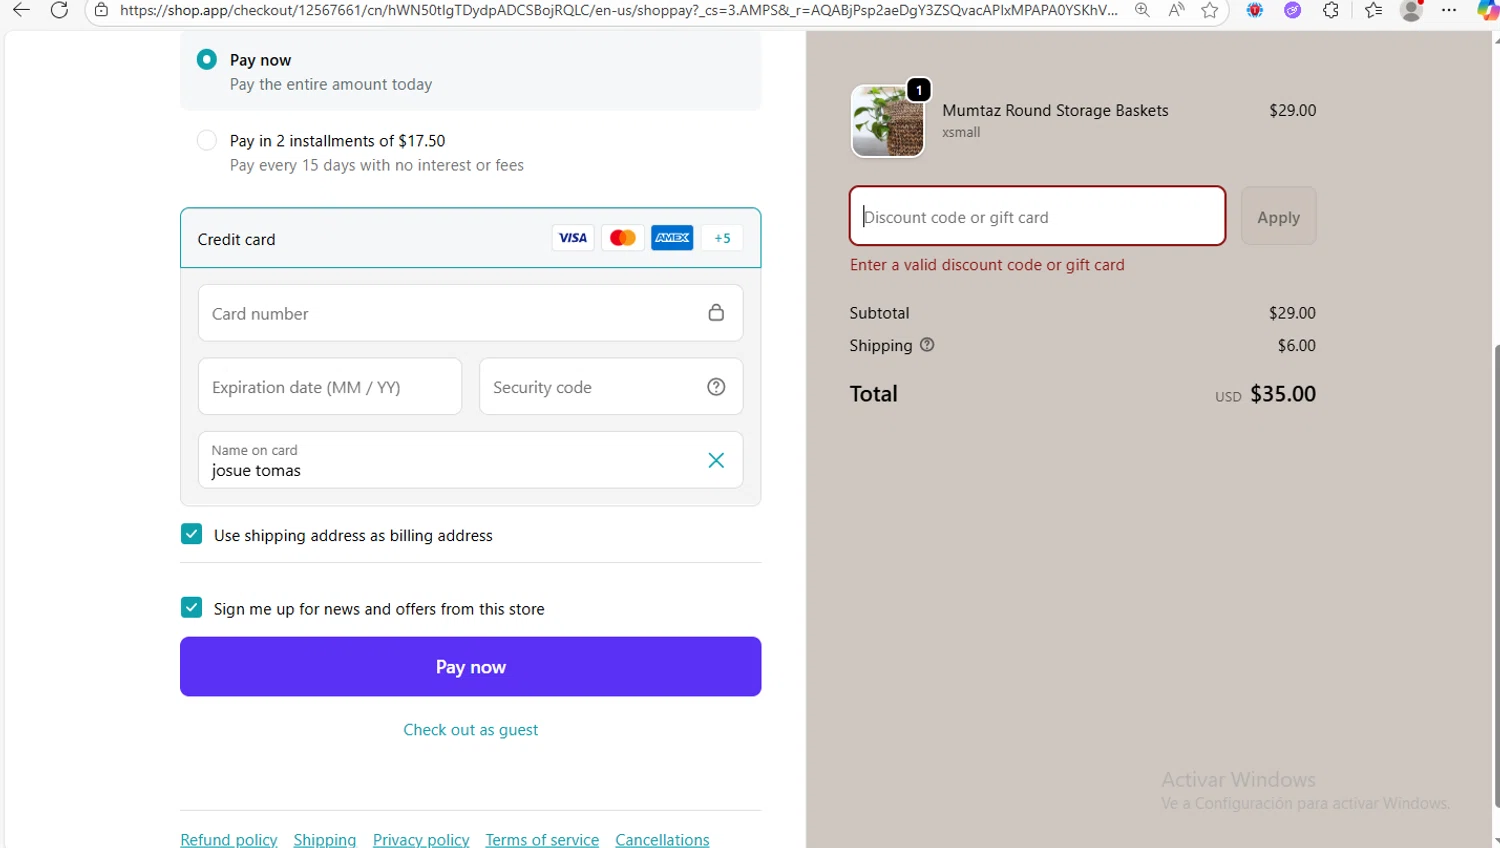Viewport: 1500px width, 848px height.
Task: Open the Favorites list icon
Action: [x=1374, y=10]
